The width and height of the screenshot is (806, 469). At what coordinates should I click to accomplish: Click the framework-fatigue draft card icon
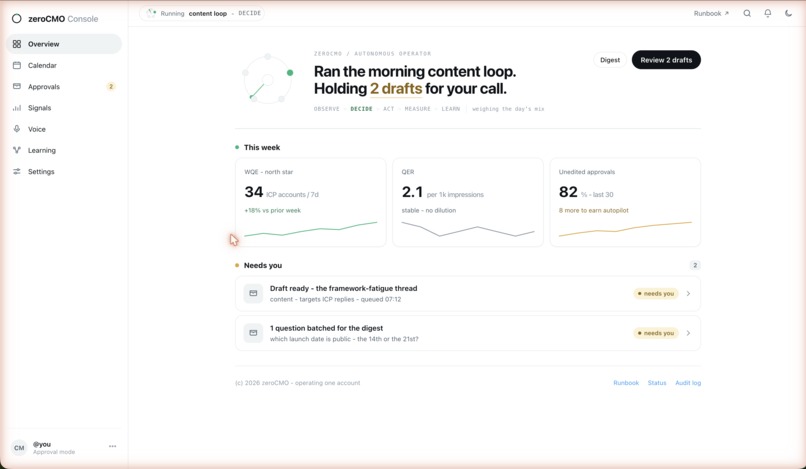[253, 294]
